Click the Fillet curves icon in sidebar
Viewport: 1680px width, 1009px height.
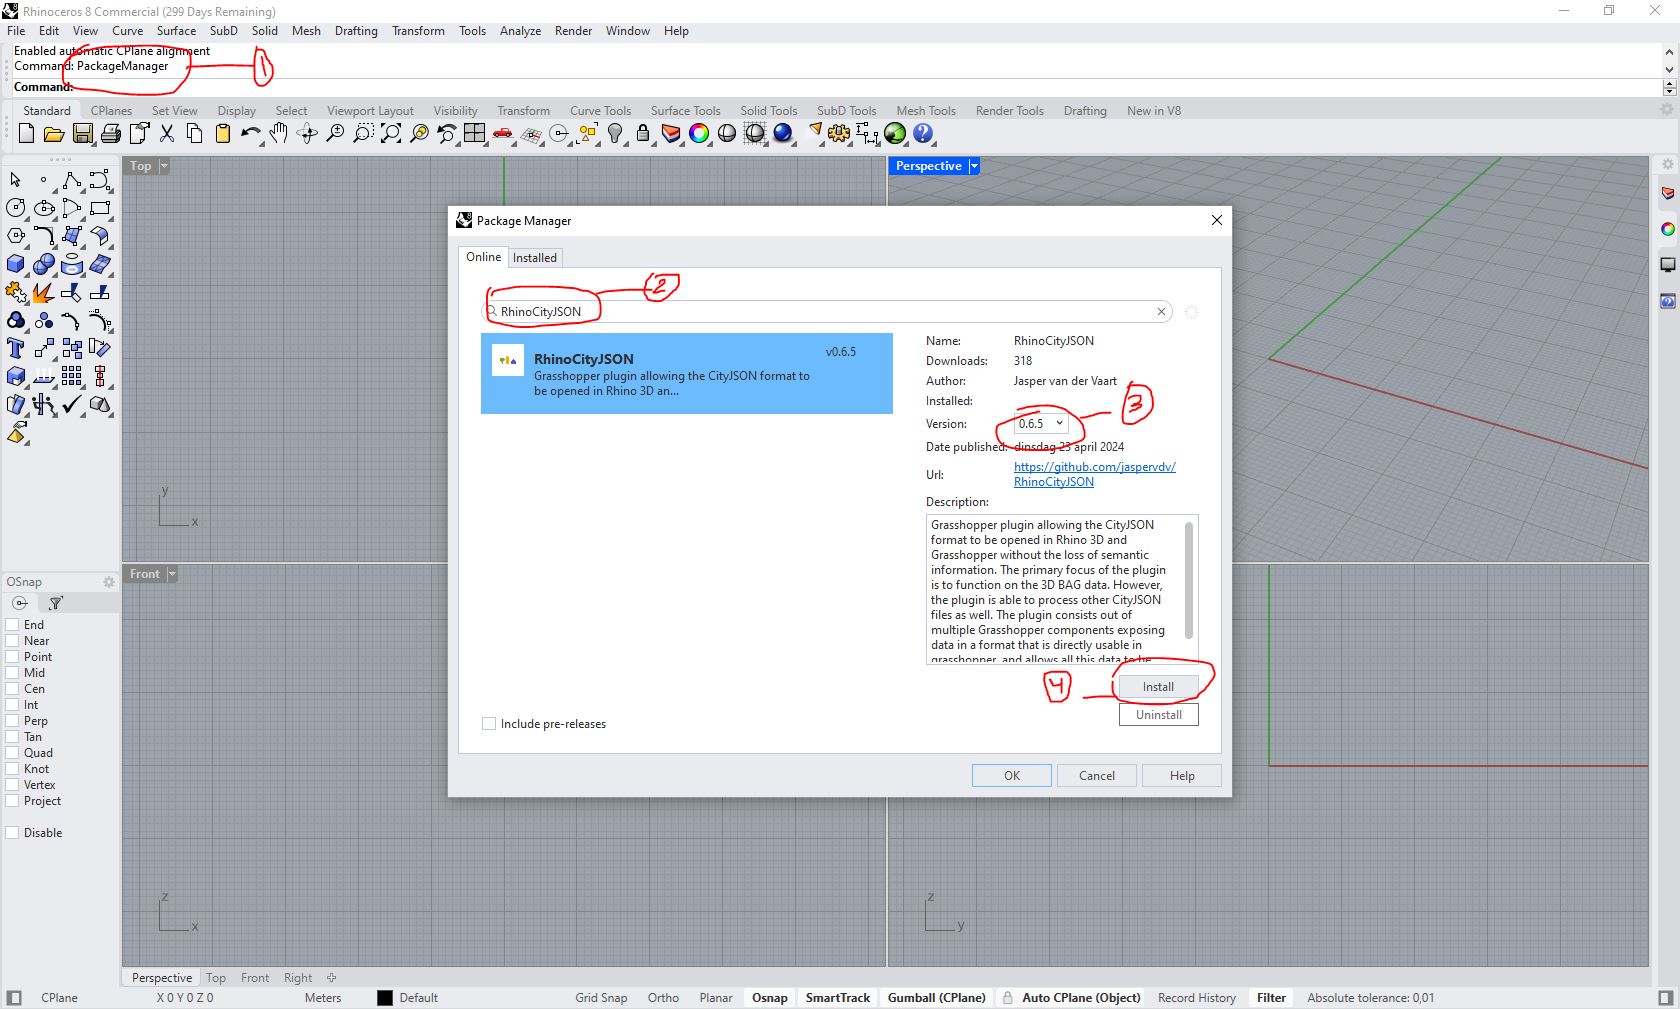click(44, 236)
